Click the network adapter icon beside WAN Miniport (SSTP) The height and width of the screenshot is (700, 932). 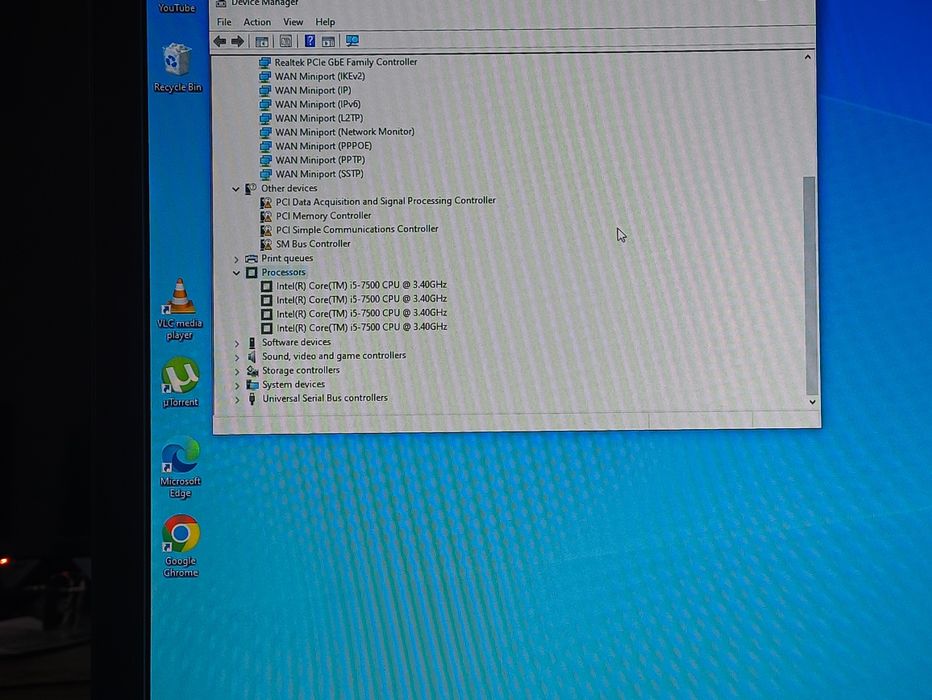(x=265, y=174)
